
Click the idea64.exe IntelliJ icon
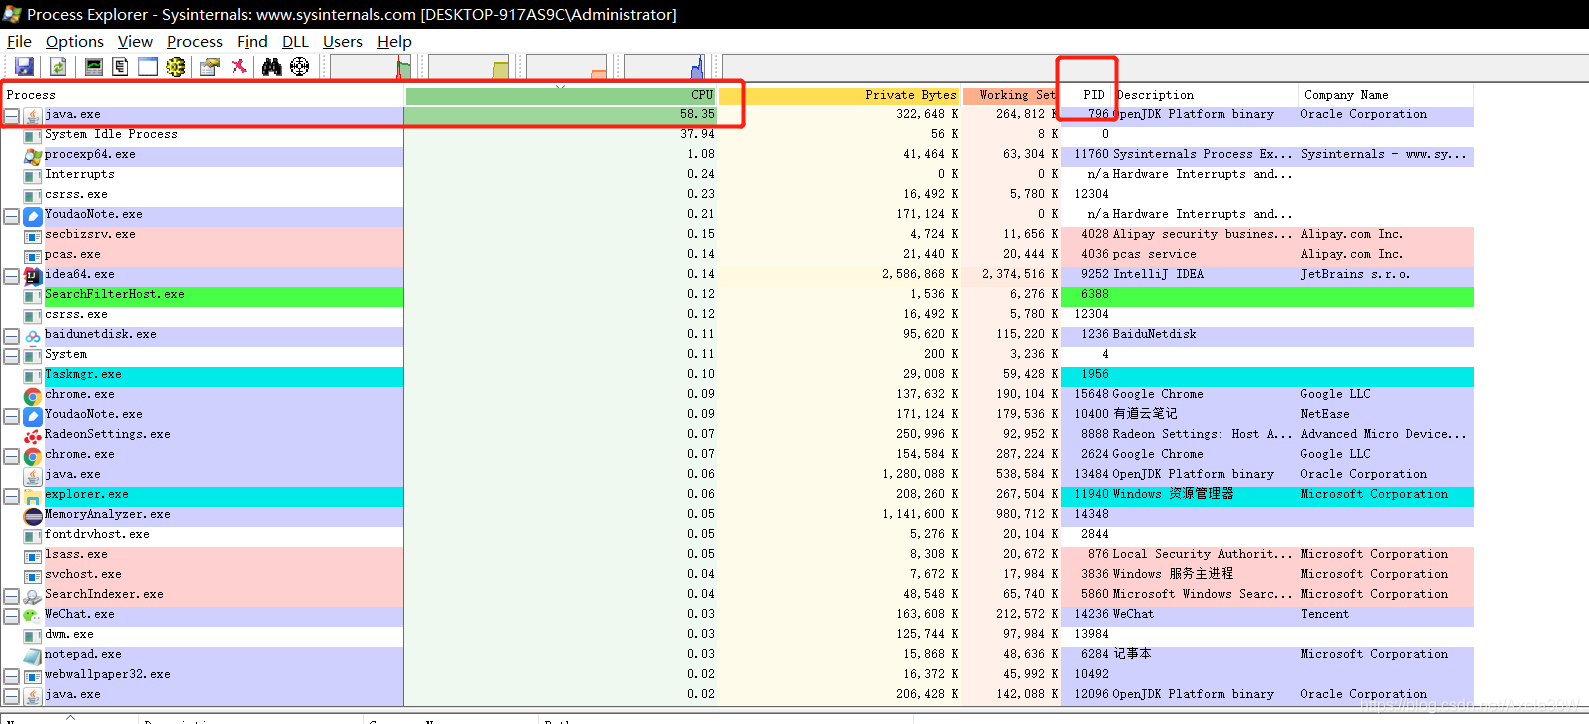pyautogui.click(x=33, y=275)
